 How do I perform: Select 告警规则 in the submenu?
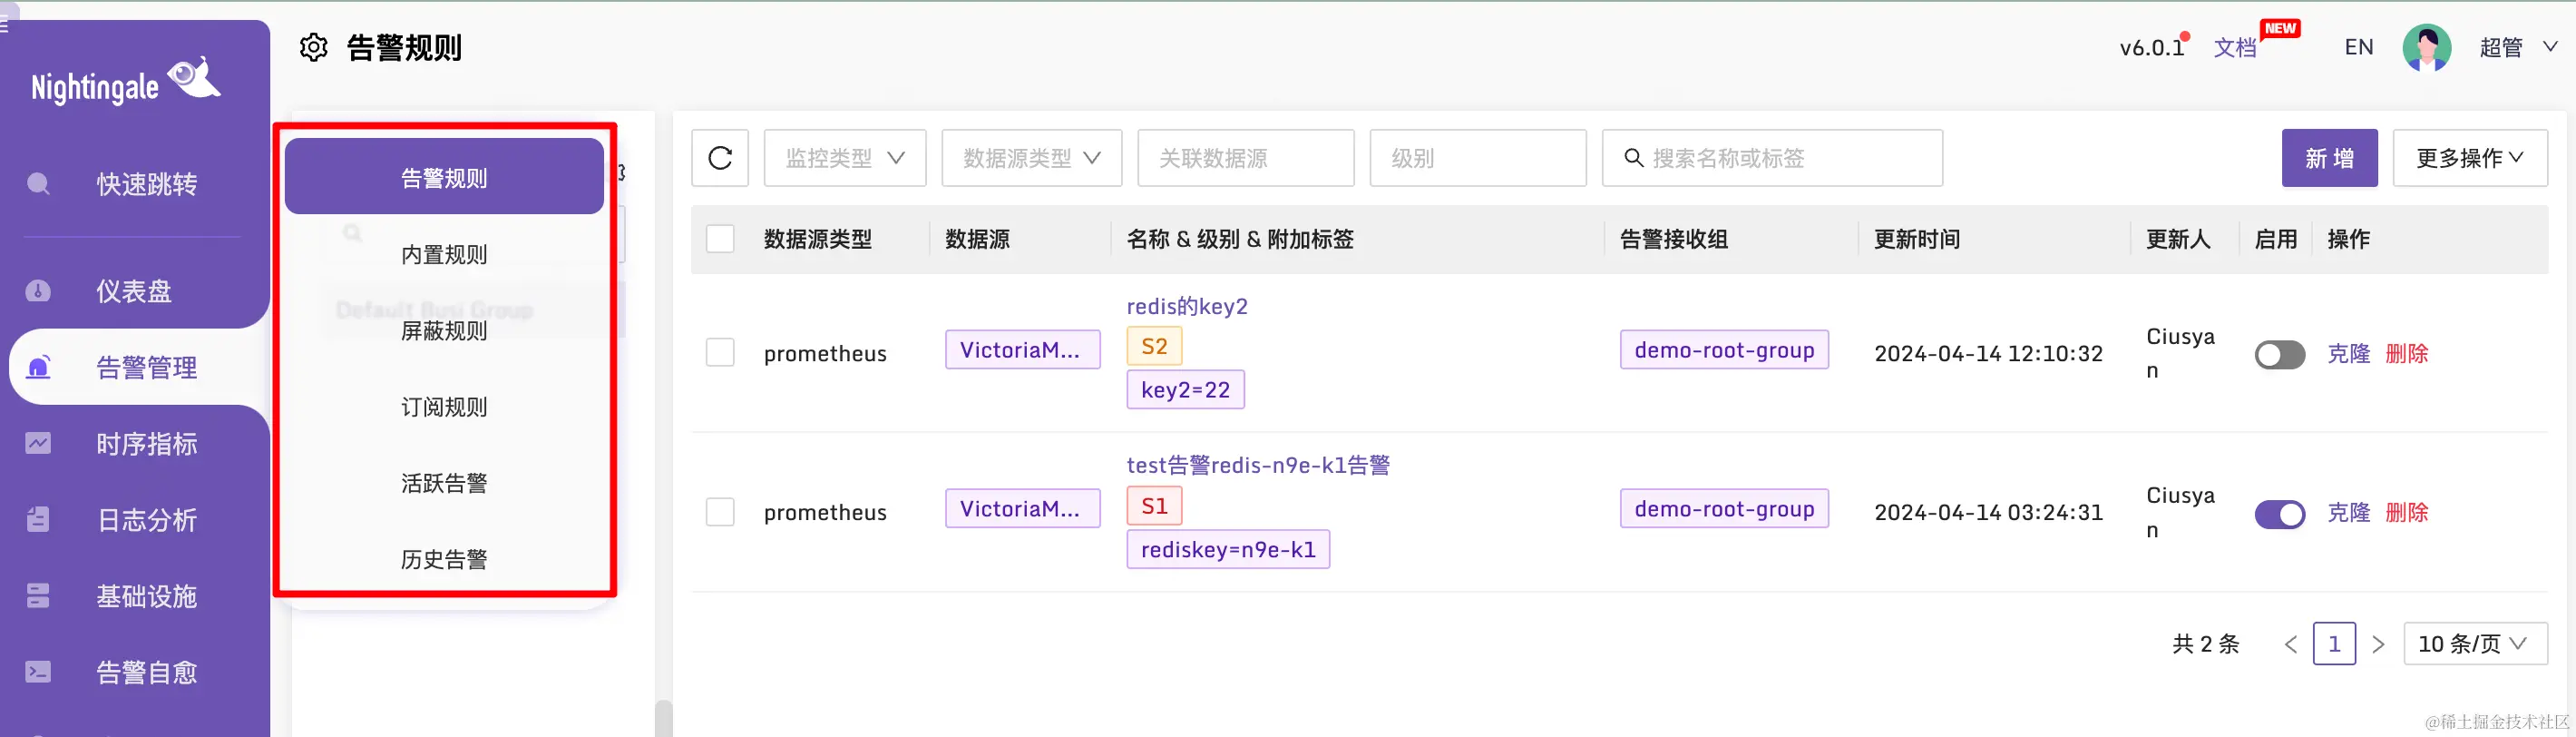[x=444, y=177]
